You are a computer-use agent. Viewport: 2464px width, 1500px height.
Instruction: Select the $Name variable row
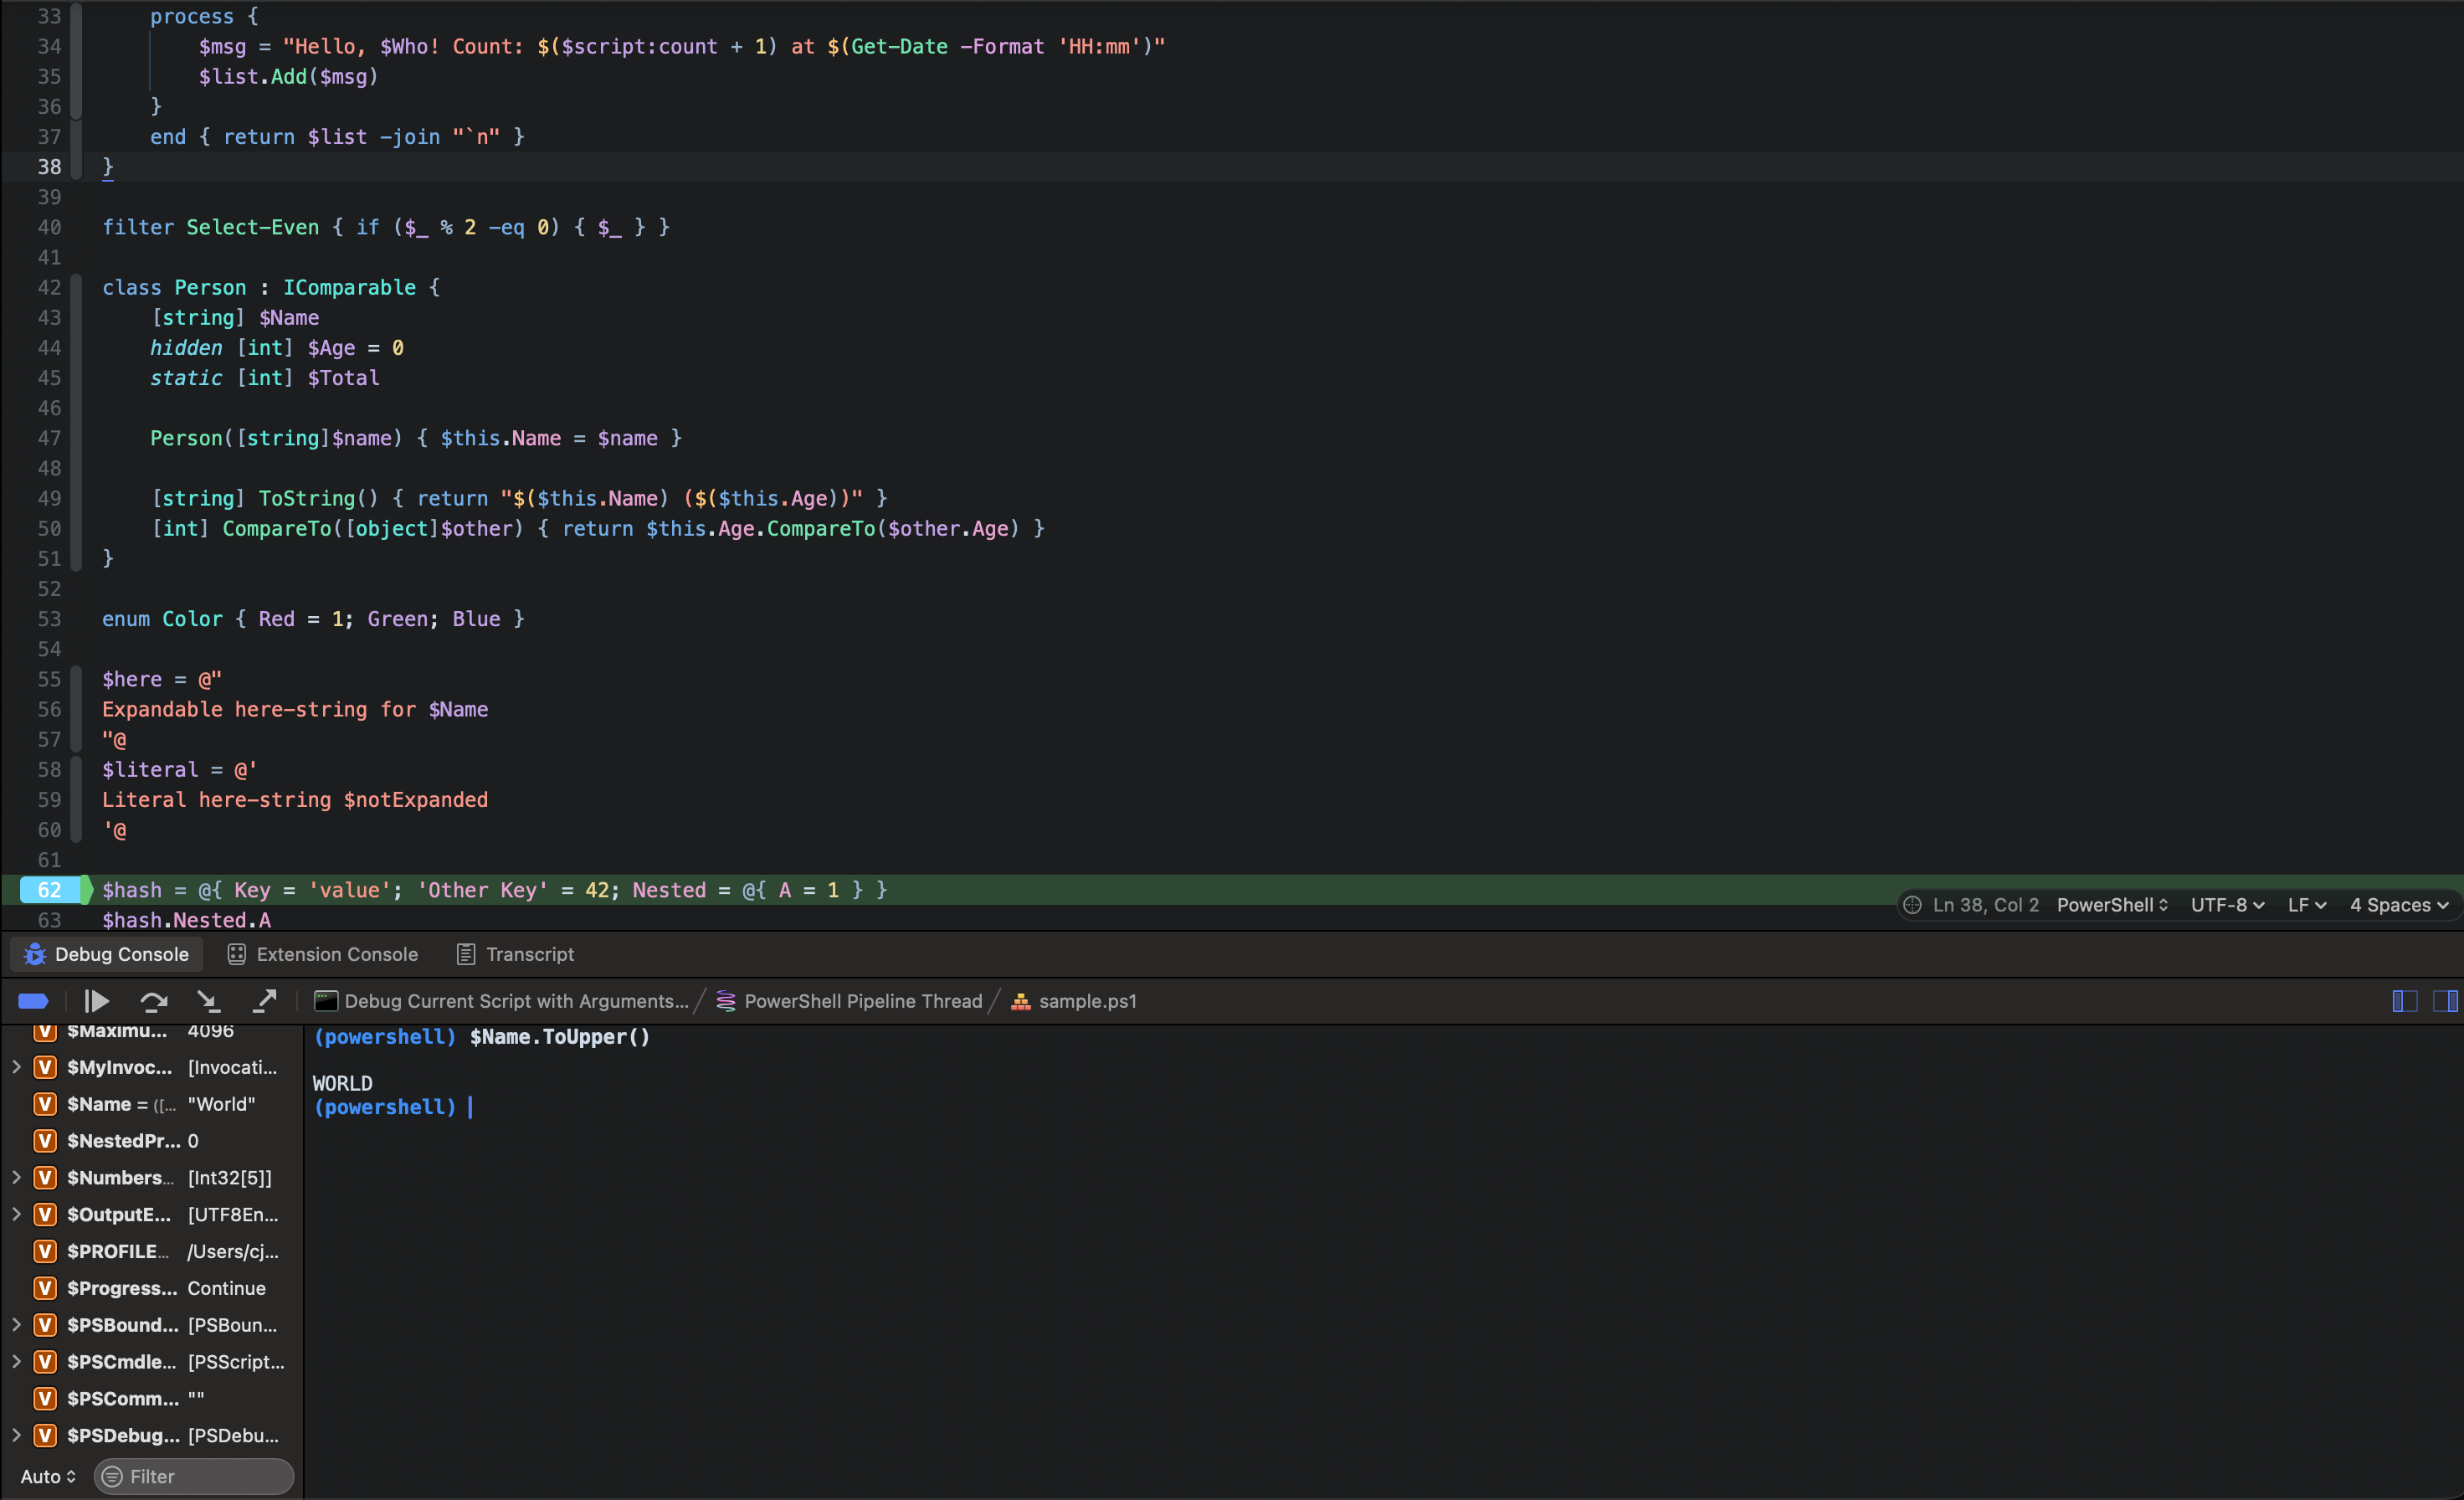click(152, 1104)
